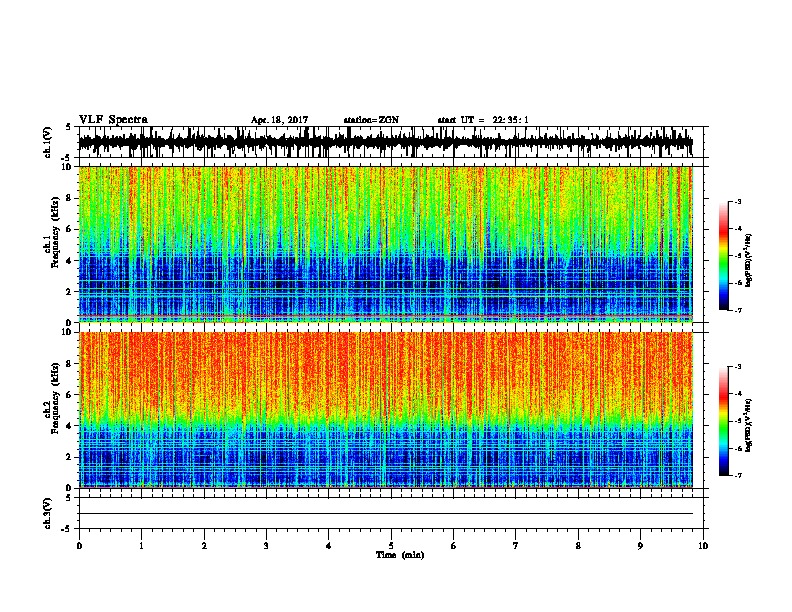The height and width of the screenshot is (612, 792).
Task: Click the ch.1 spectrogram plot
Action: pos(386,244)
